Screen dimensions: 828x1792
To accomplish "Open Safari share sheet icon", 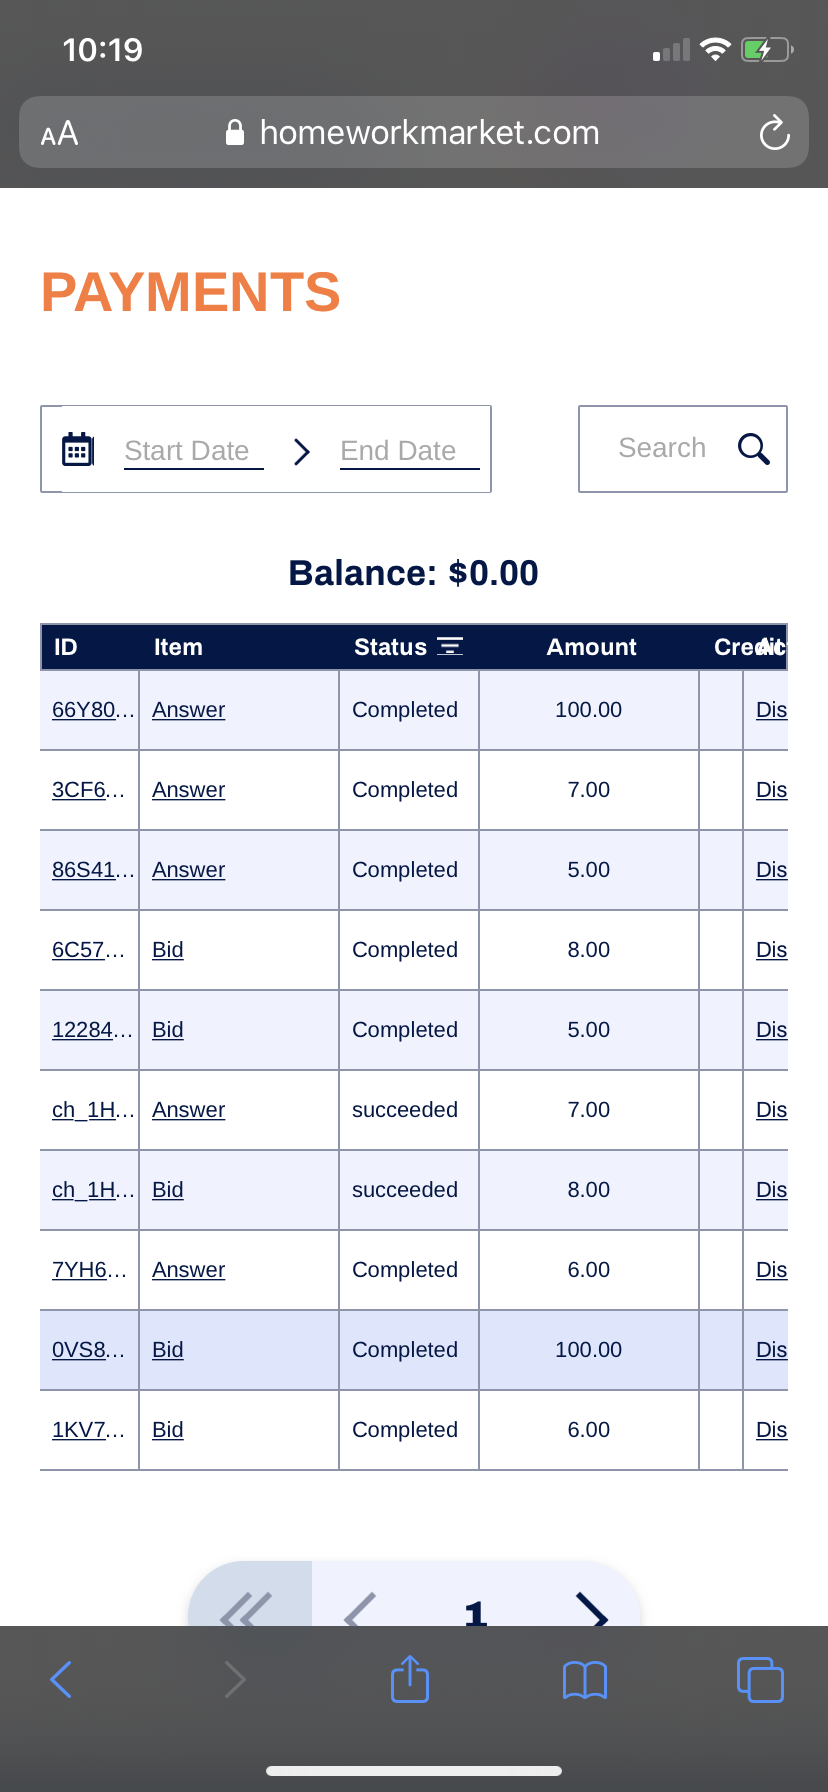I will tap(410, 1679).
